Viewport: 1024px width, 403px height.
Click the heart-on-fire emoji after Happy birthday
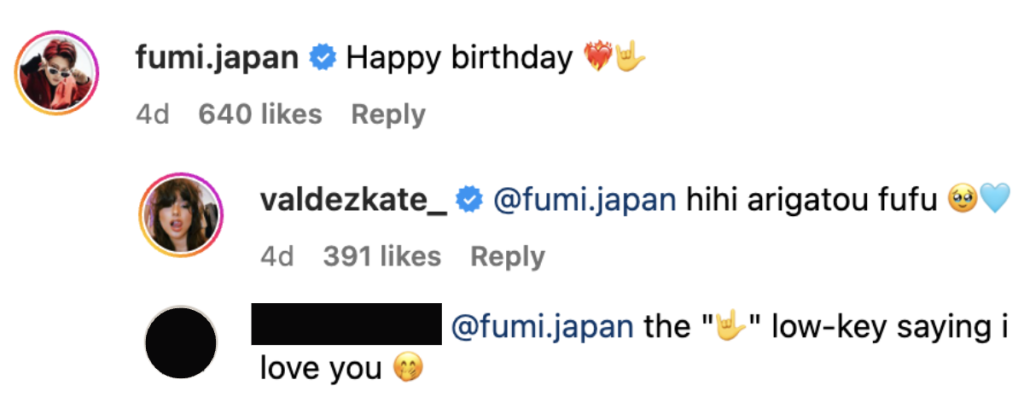(x=596, y=58)
